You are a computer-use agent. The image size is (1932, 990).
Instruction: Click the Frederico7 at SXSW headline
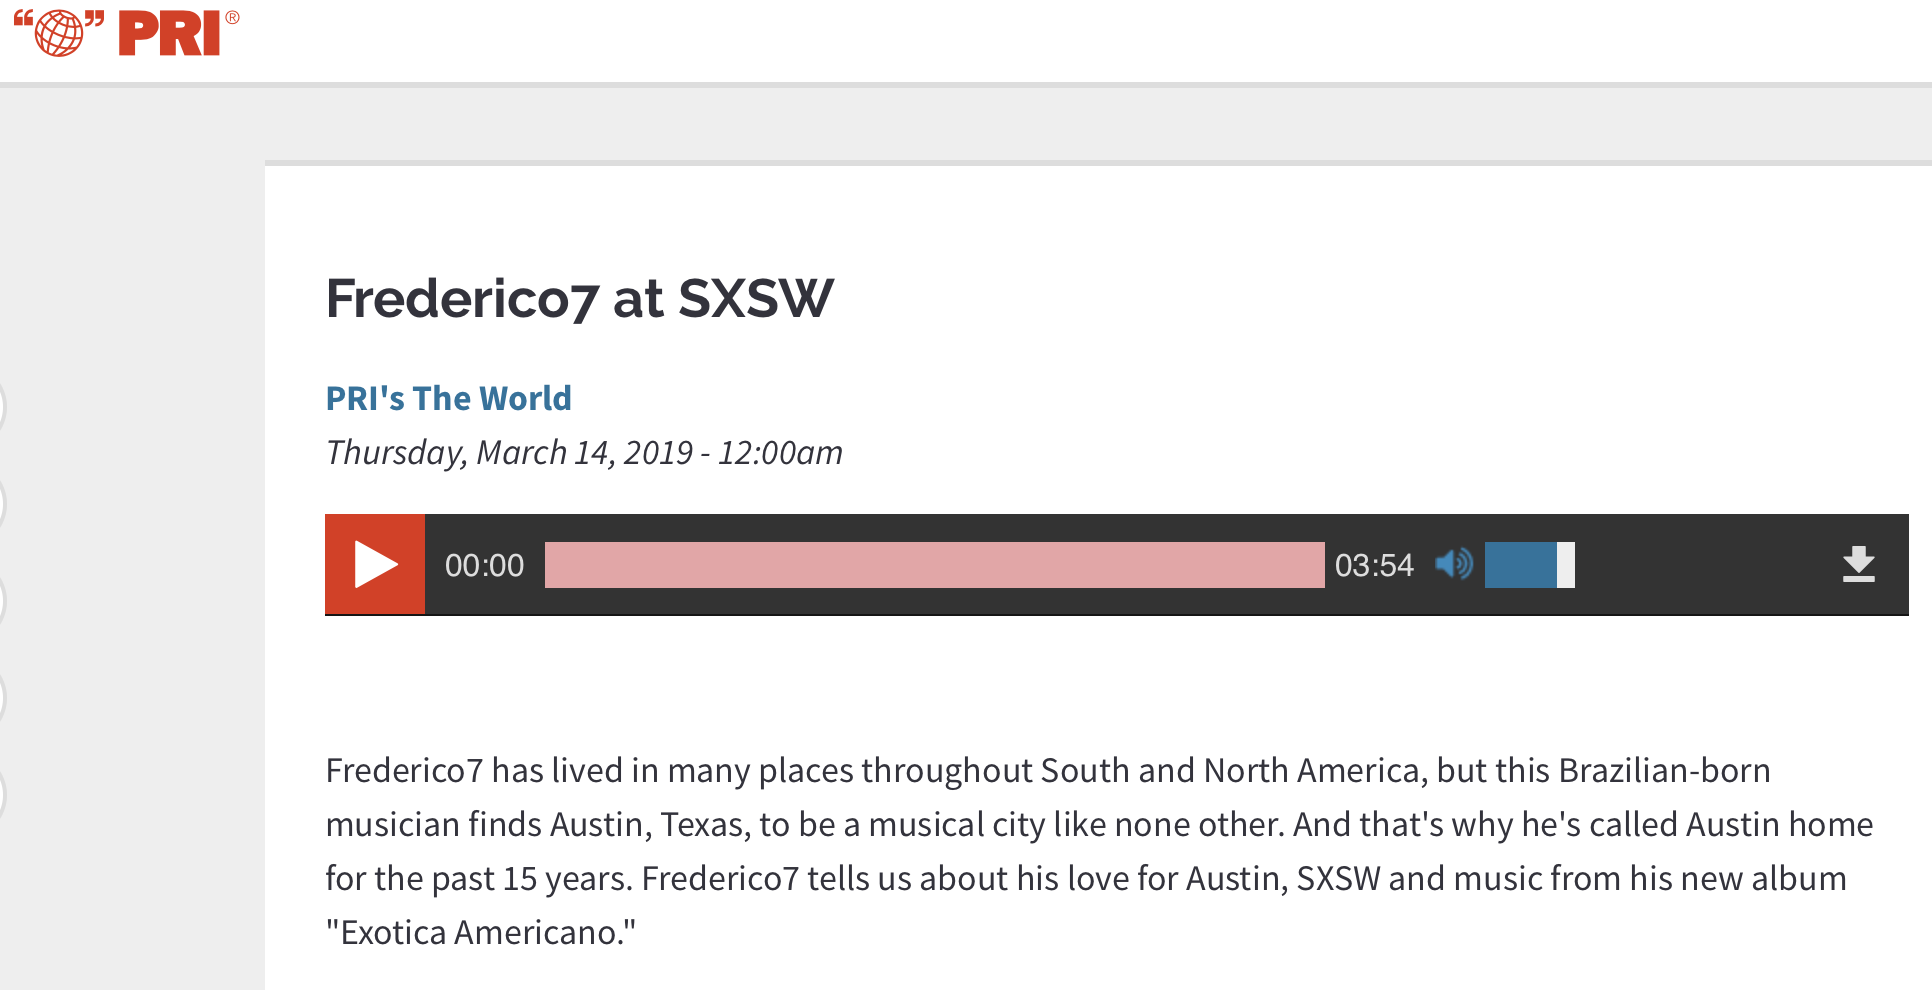(579, 298)
